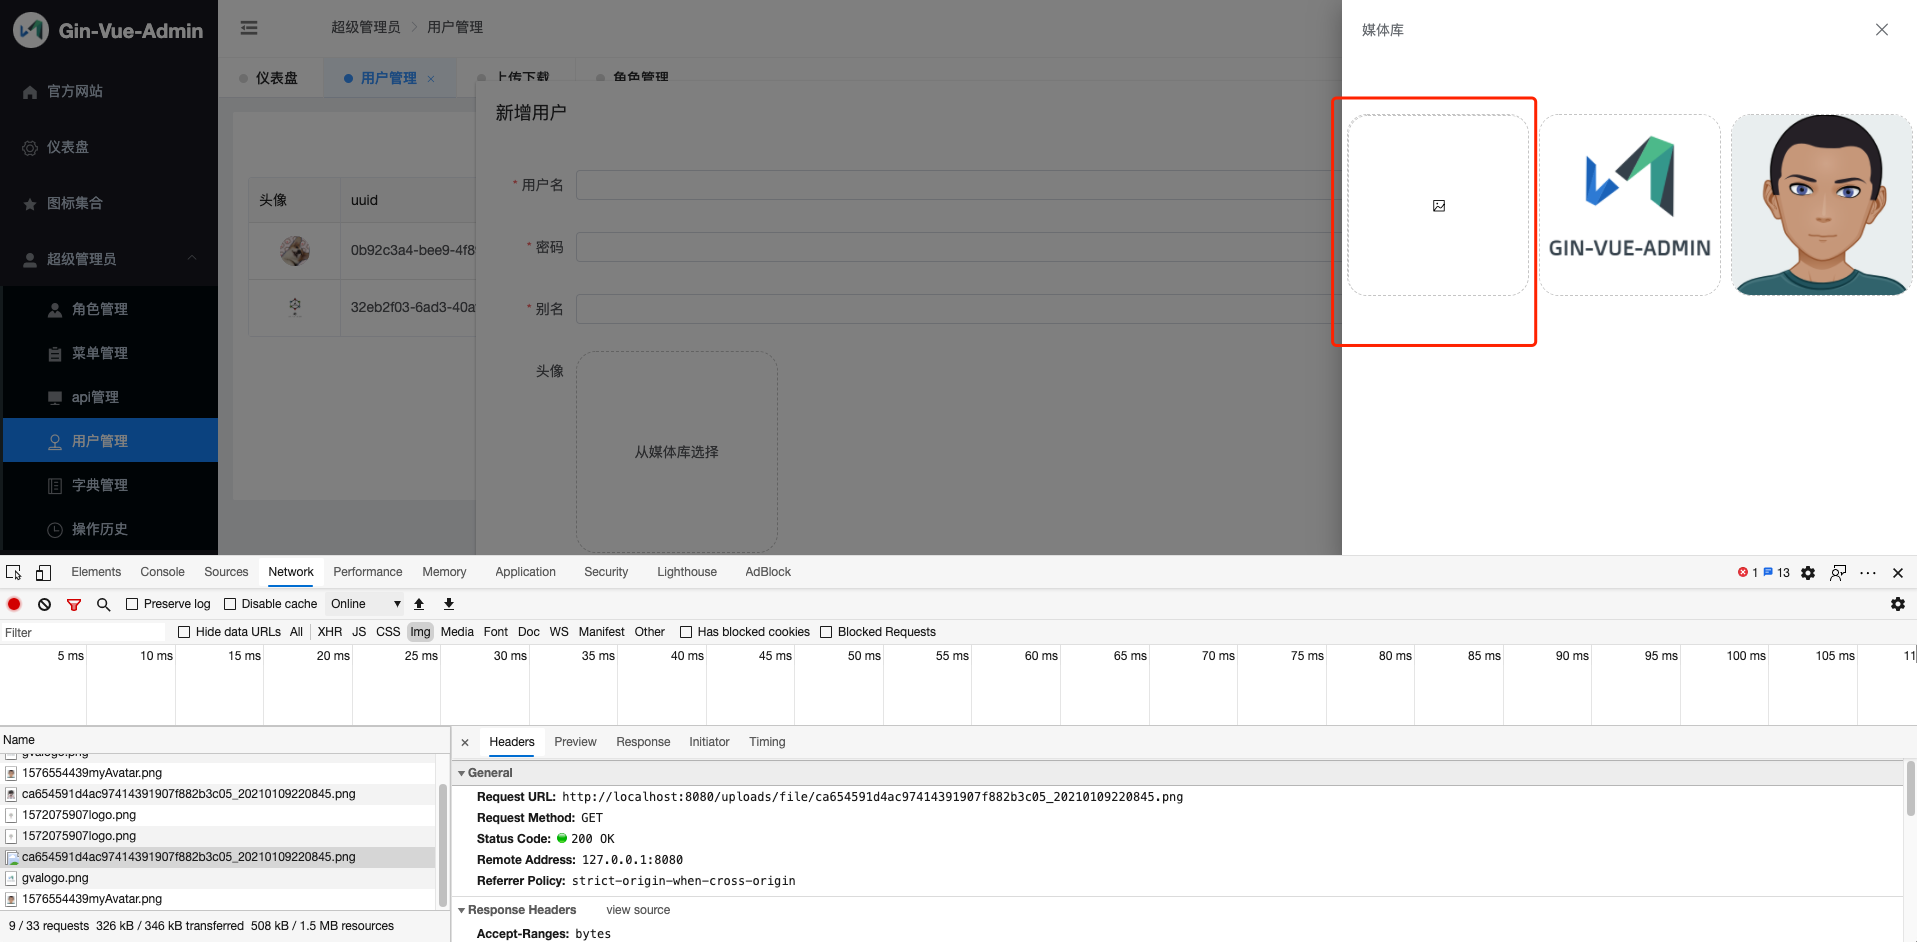Click the 从媒体库选择 avatar picker button
This screenshot has height=942, width=1917.
677,452
